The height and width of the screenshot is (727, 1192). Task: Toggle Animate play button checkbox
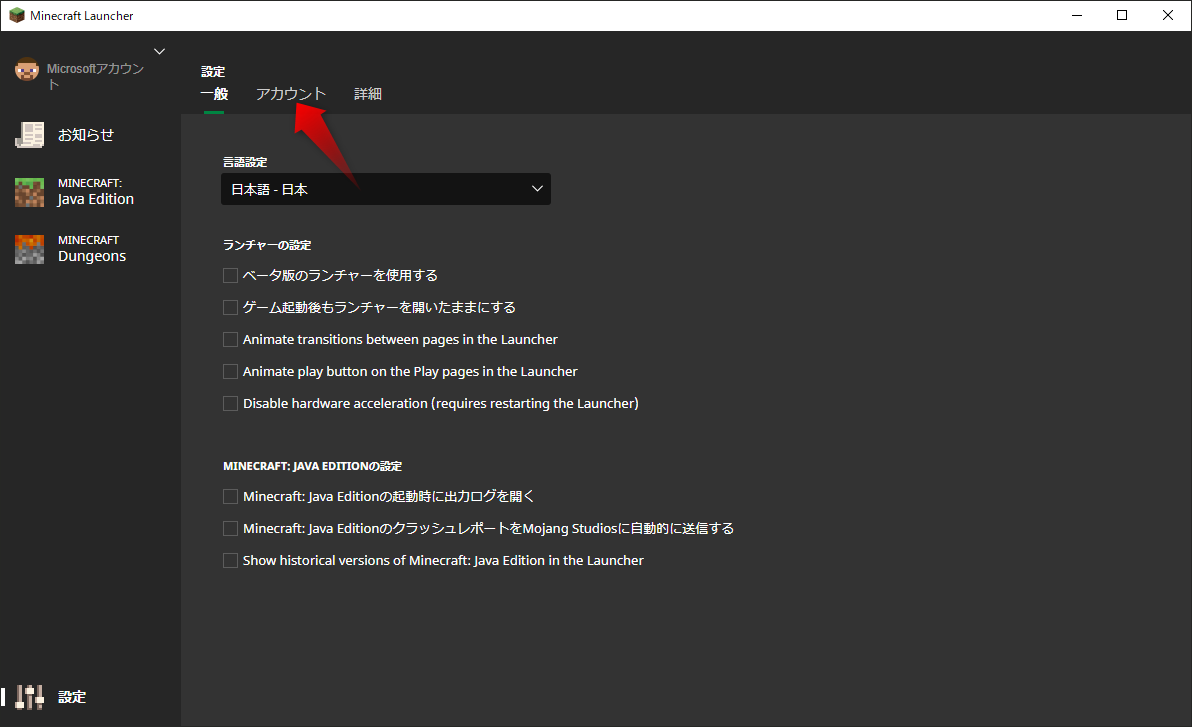230,371
